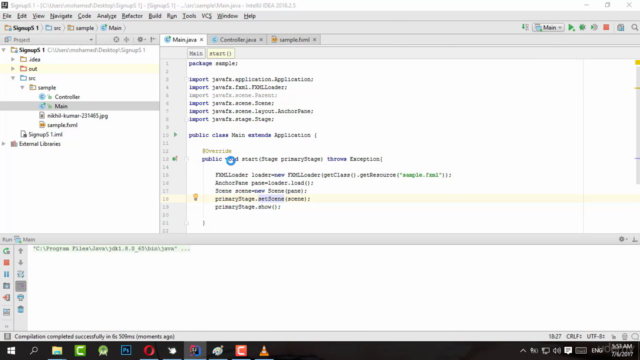Image resolution: width=640 pixels, height=360 pixels.
Task: Open the VCS menu
Action: (206, 16)
